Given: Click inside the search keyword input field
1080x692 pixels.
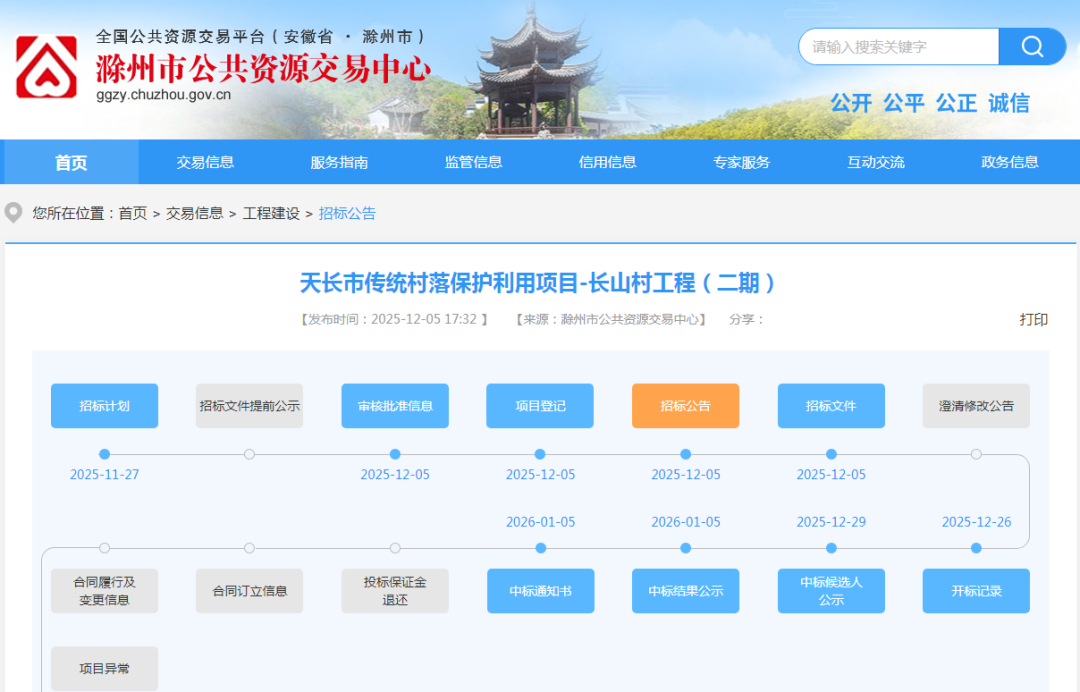Looking at the screenshot, I should pyautogui.click(x=895, y=46).
